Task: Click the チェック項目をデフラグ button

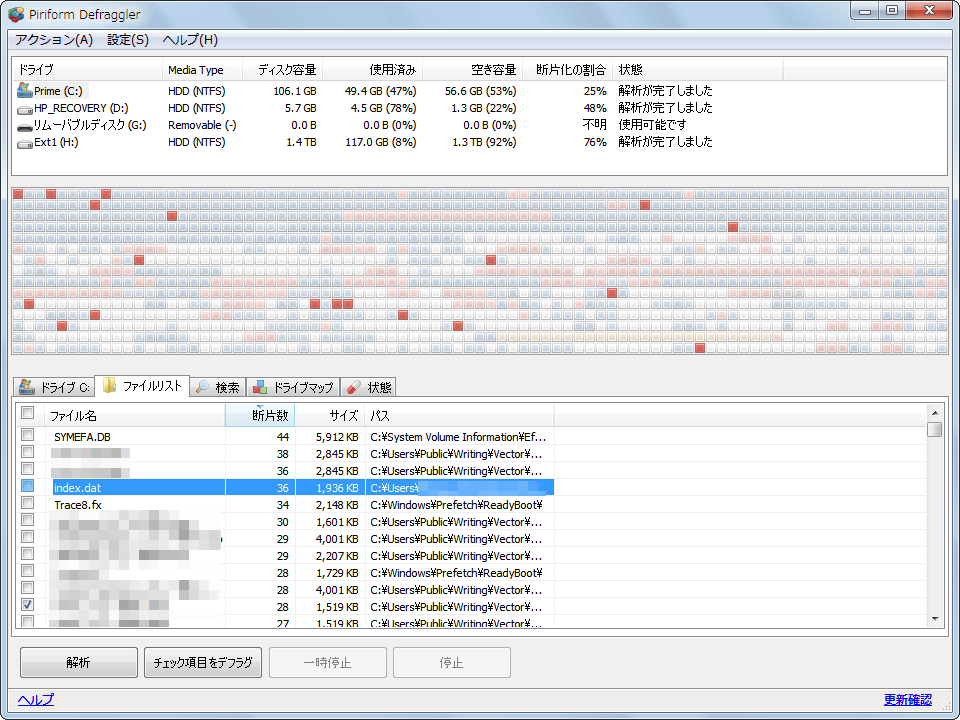Action: click(x=203, y=662)
